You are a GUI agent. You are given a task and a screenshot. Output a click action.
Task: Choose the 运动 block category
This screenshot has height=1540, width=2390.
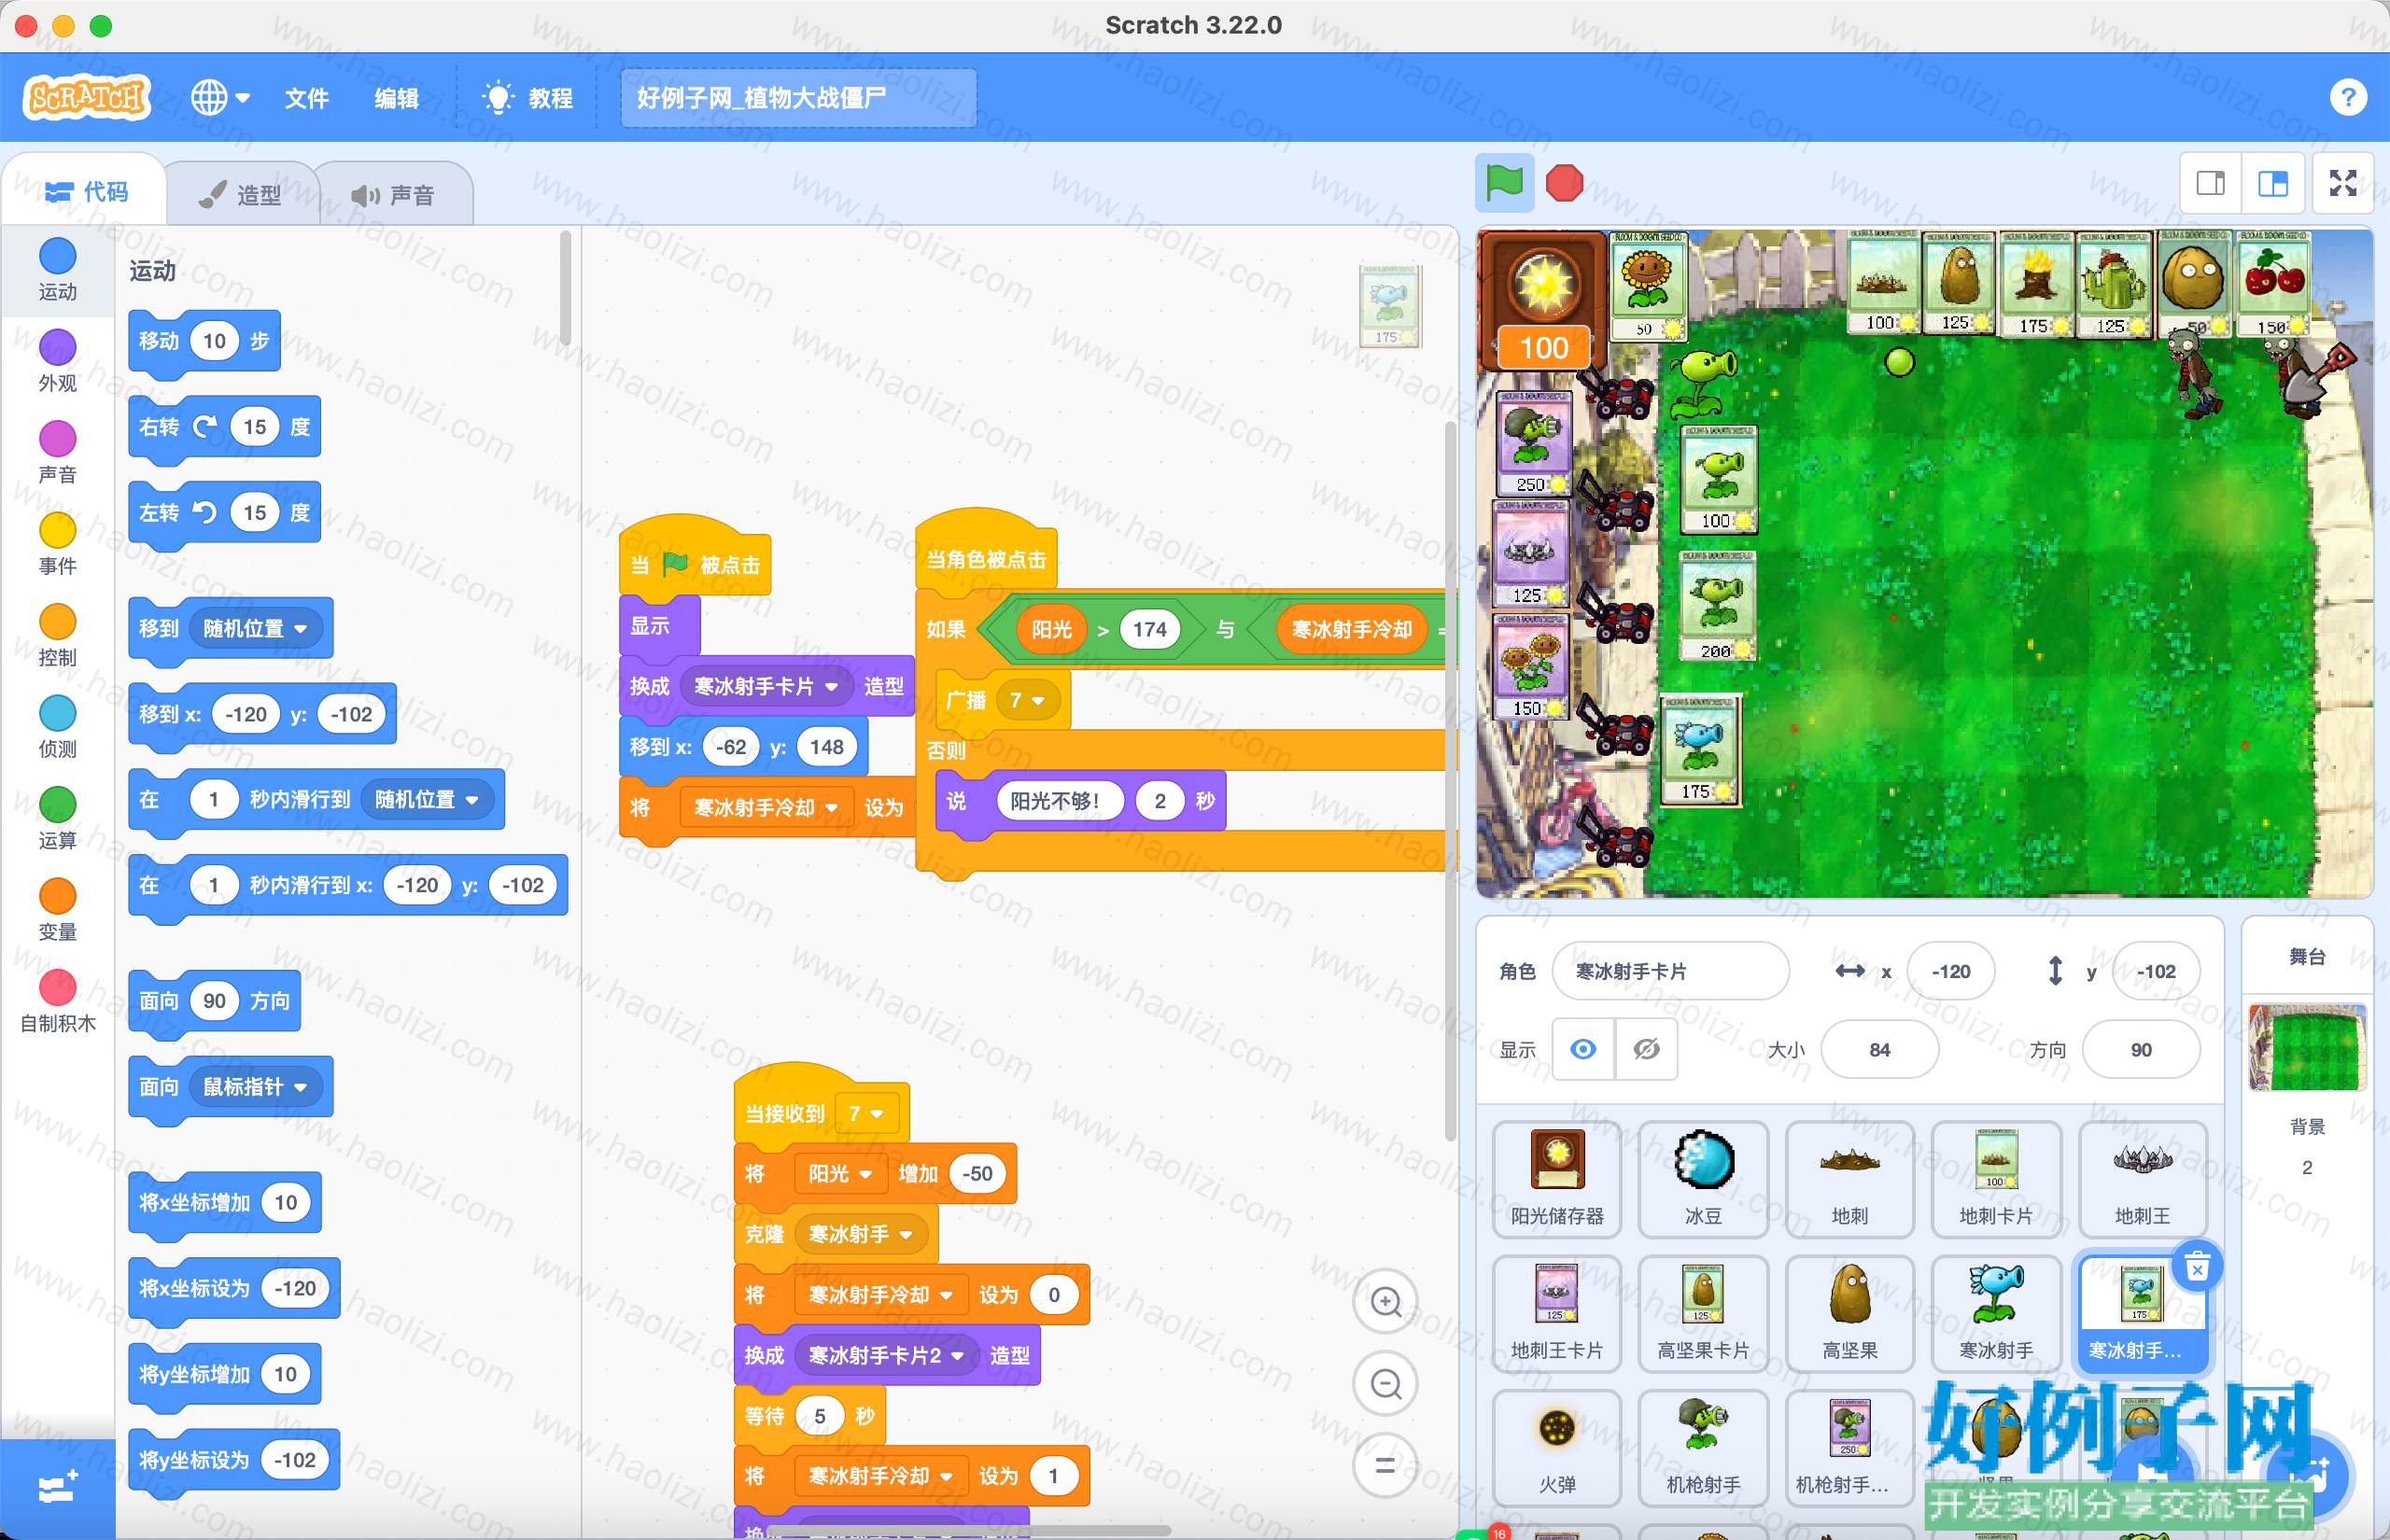(57, 269)
